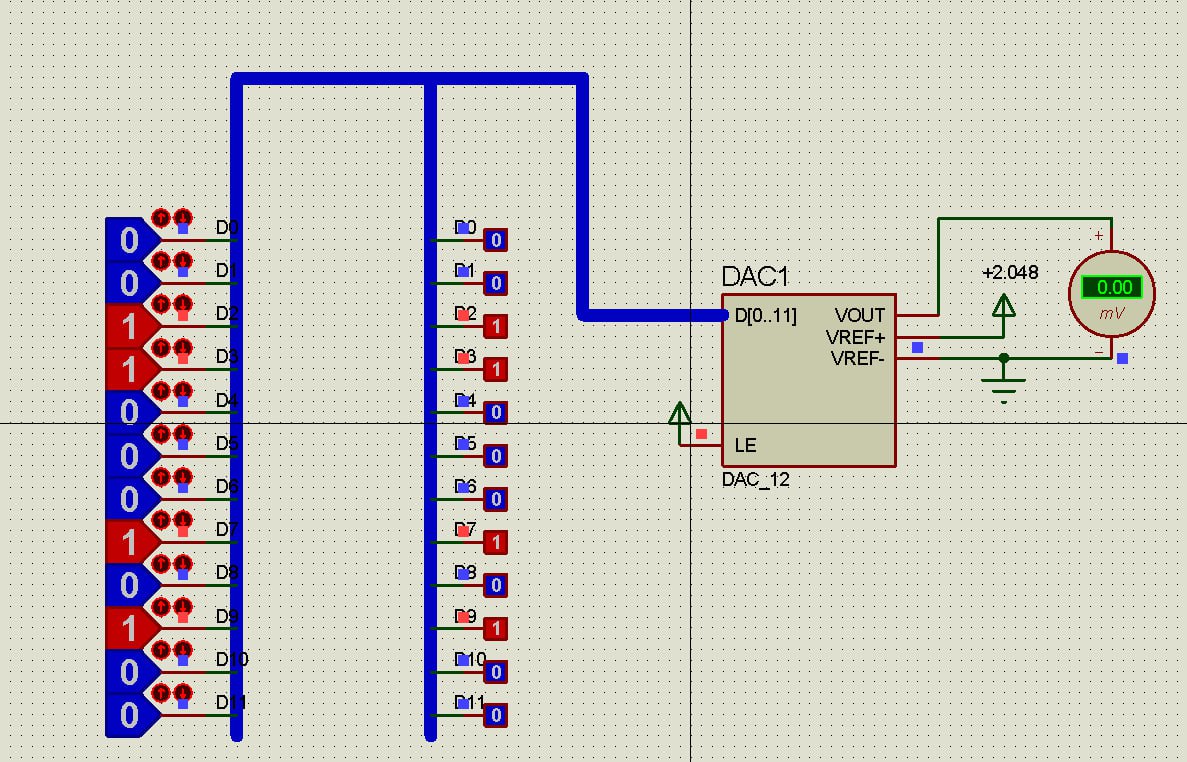The image size is (1187, 762).
Task: Click the up arrow on the D5 logic state
Action: pyautogui.click(x=160, y=434)
